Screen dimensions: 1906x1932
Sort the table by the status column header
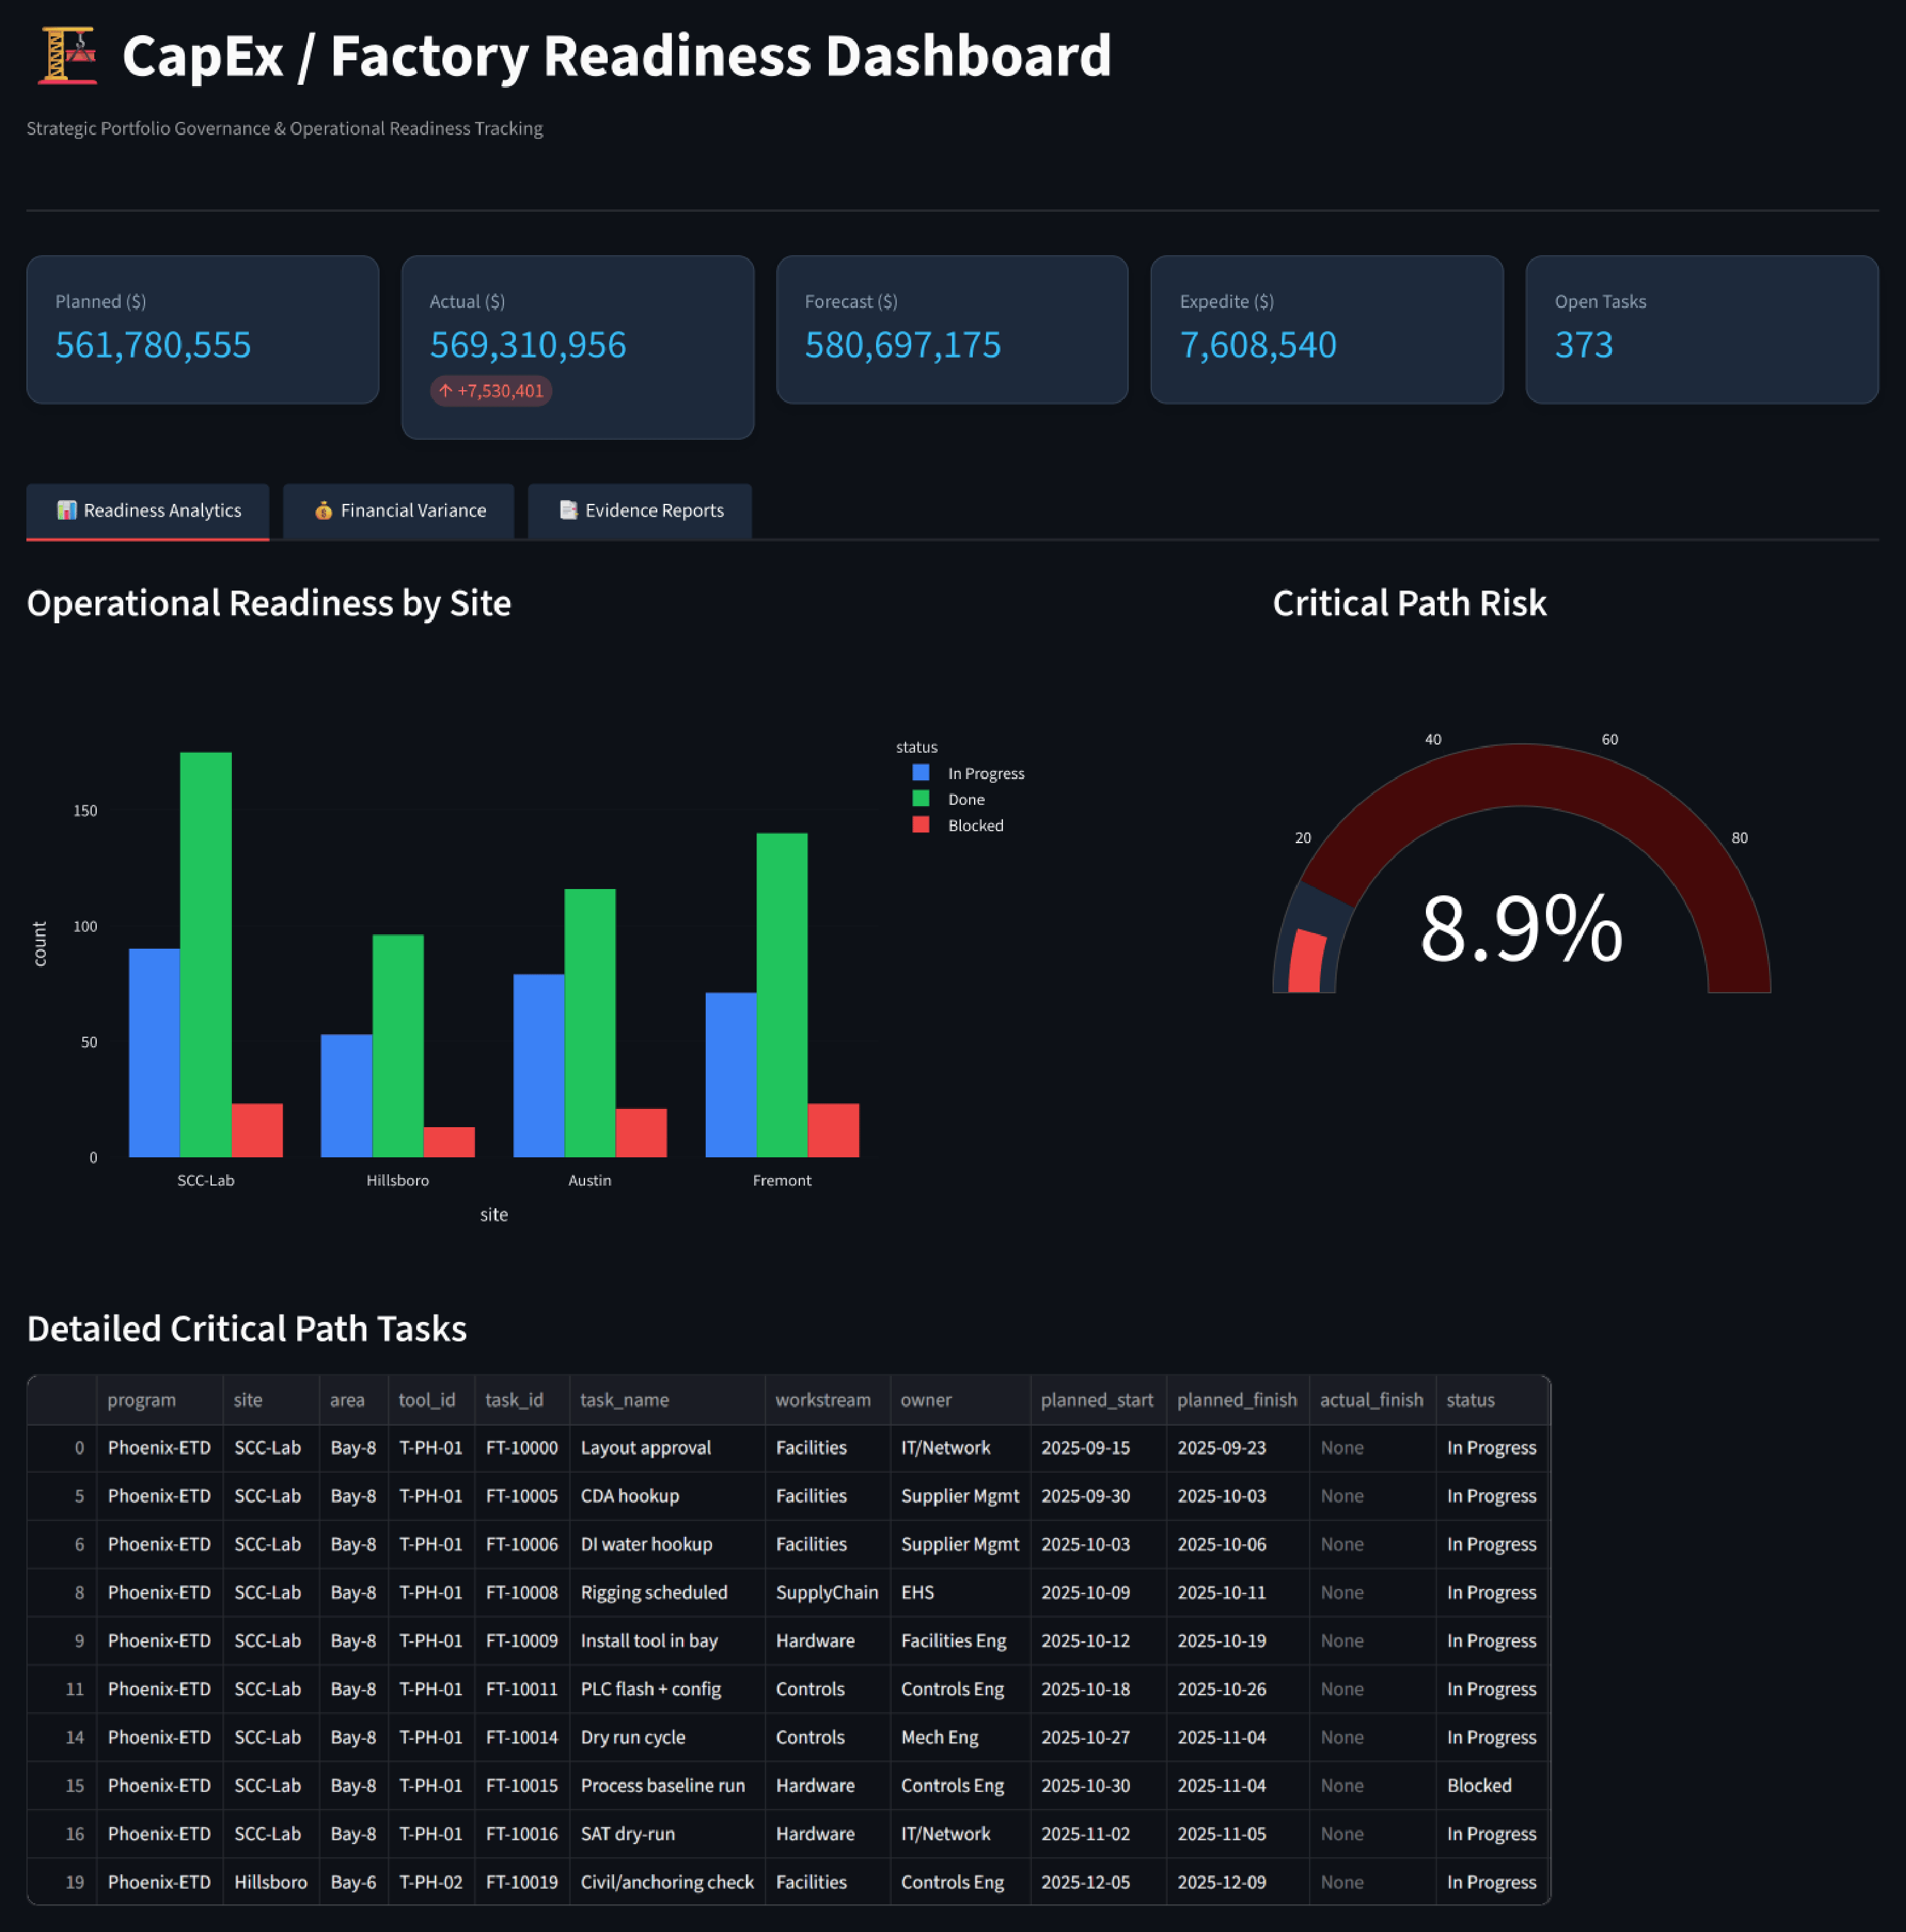click(1470, 1400)
